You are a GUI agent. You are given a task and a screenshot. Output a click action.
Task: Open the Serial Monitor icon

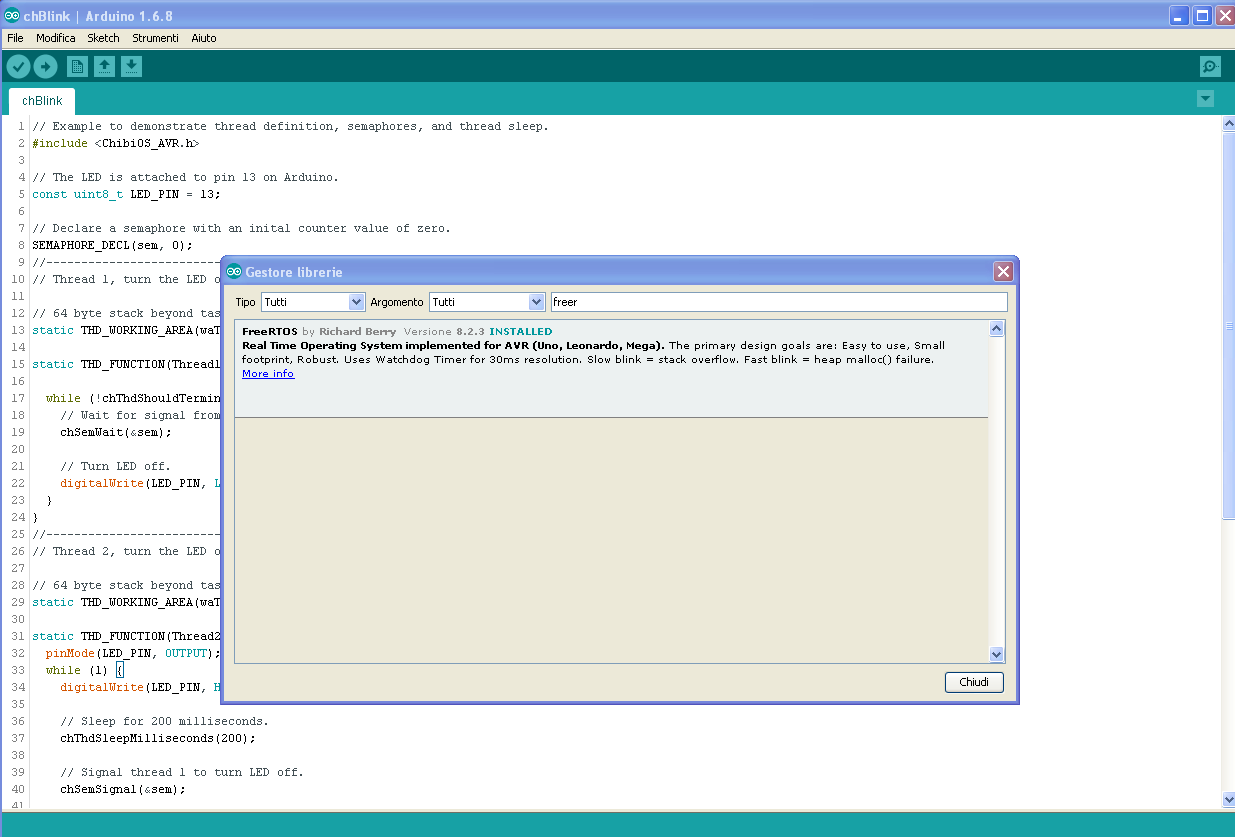point(1209,66)
